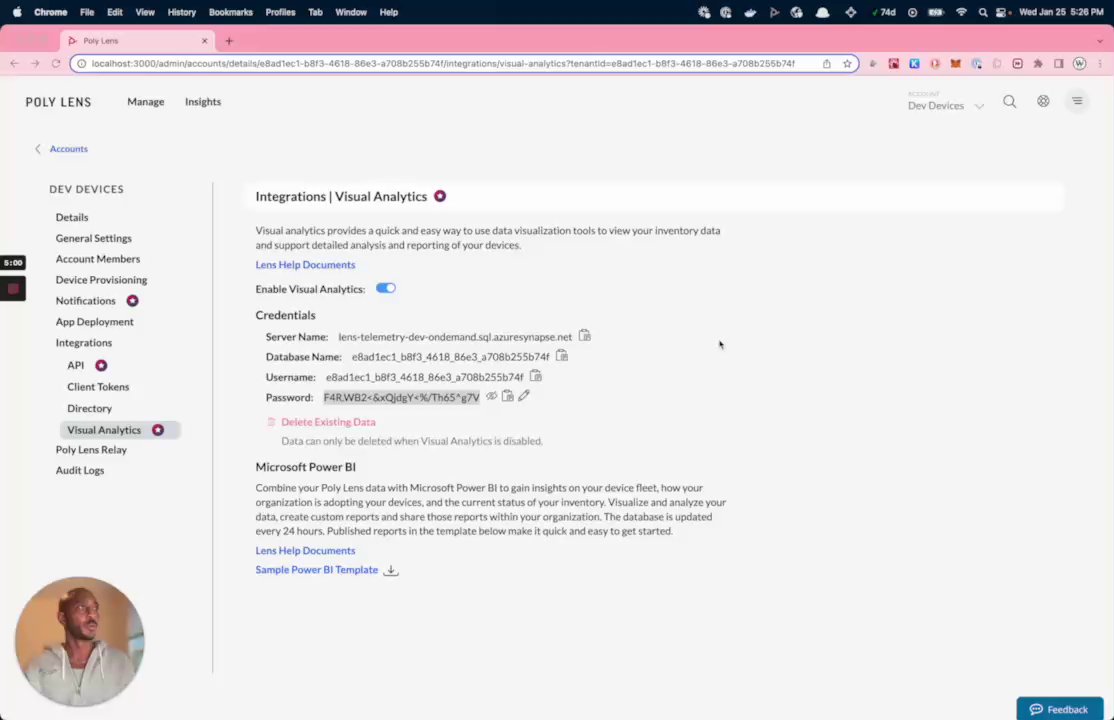This screenshot has width=1114, height=720.
Task: Open Audit Logs in the sidebar
Action: tap(80, 470)
